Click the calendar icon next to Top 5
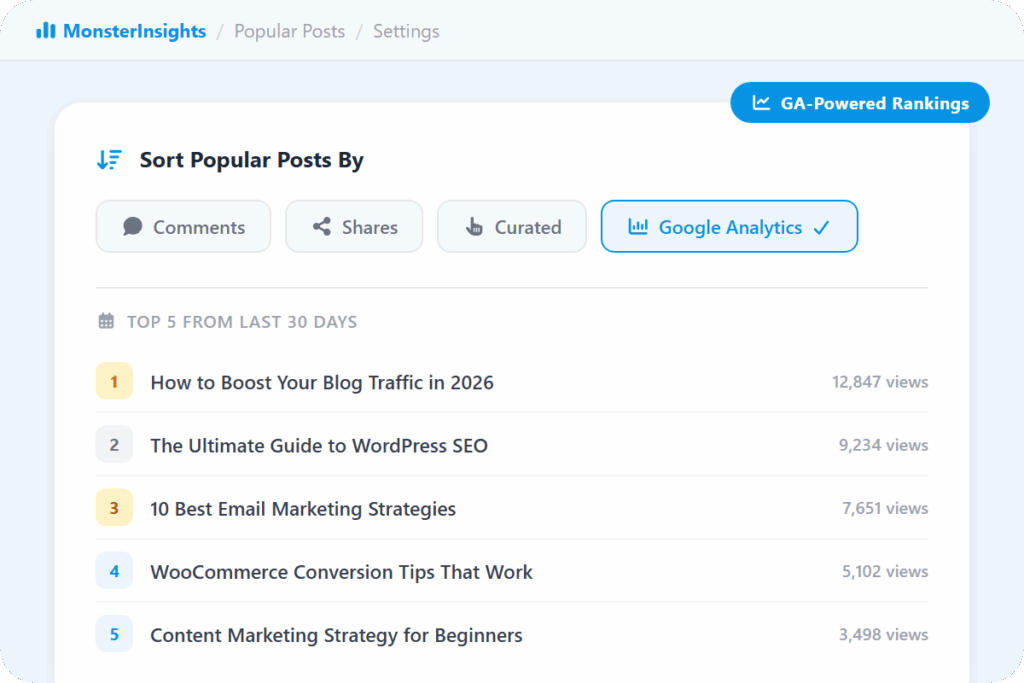The image size is (1024, 683). pyautogui.click(x=106, y=322)
